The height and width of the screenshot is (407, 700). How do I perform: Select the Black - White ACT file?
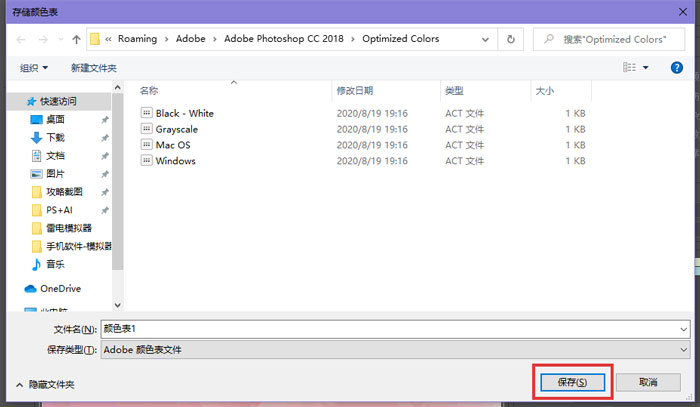point(184,113)
